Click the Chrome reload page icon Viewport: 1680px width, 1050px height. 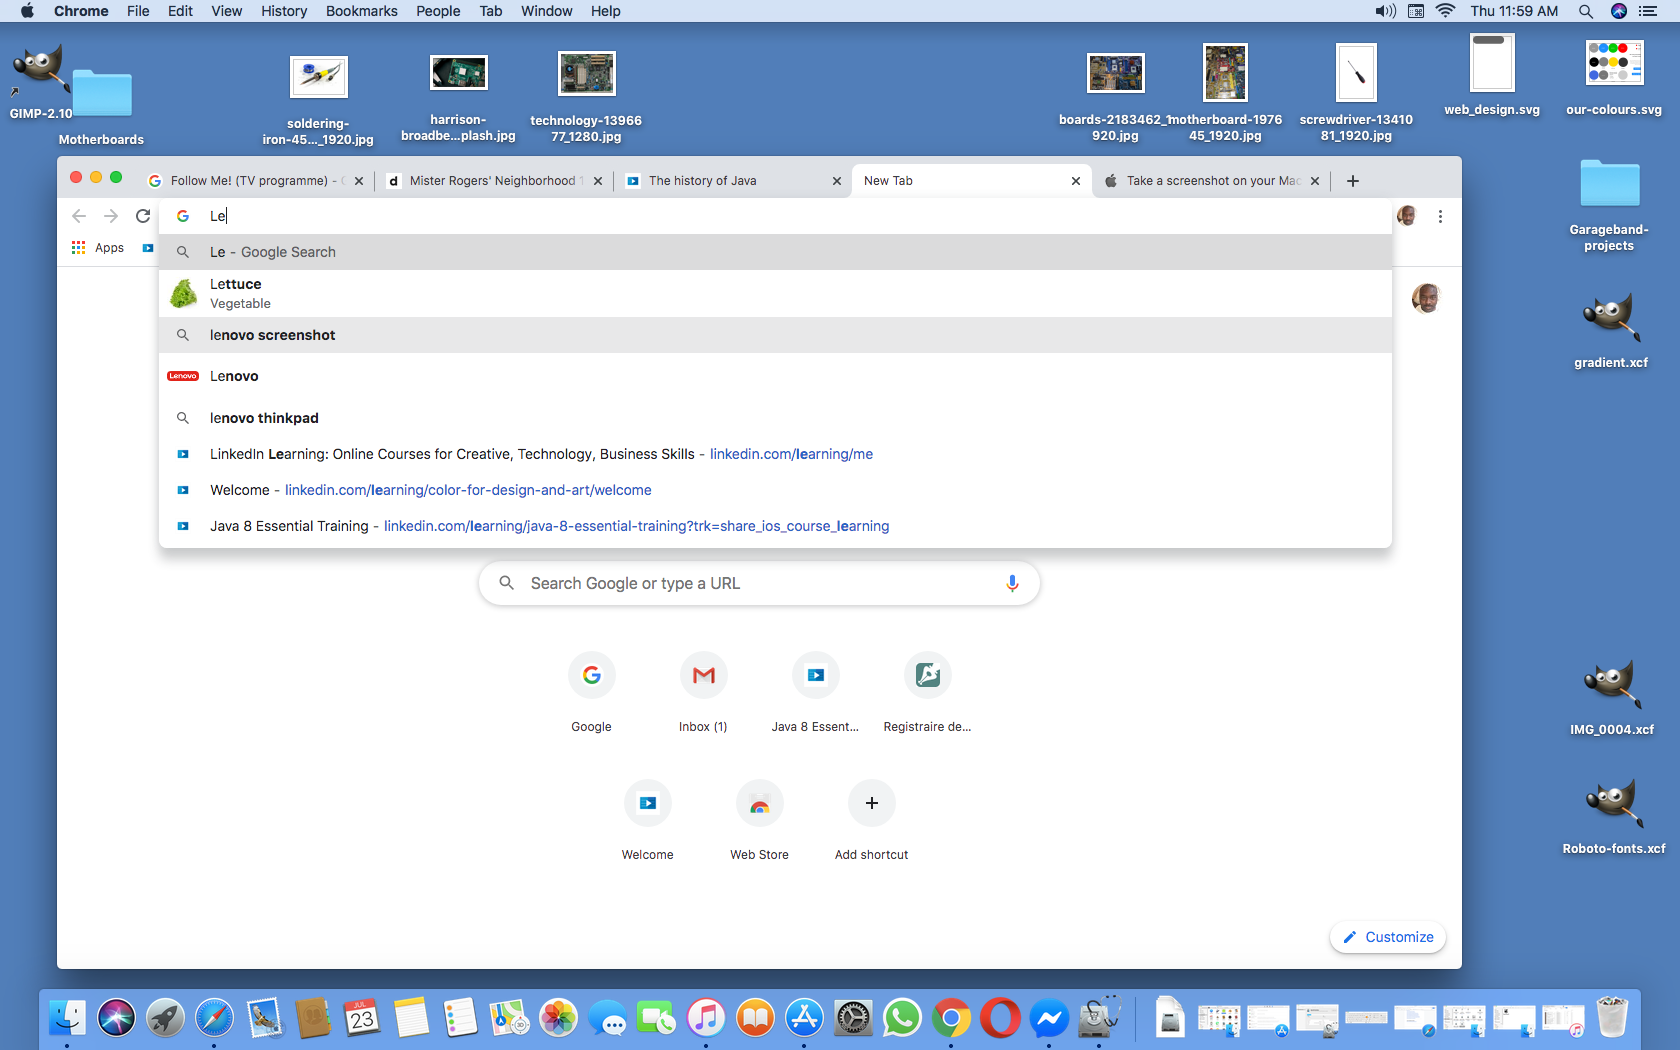(x=143, y=216)
